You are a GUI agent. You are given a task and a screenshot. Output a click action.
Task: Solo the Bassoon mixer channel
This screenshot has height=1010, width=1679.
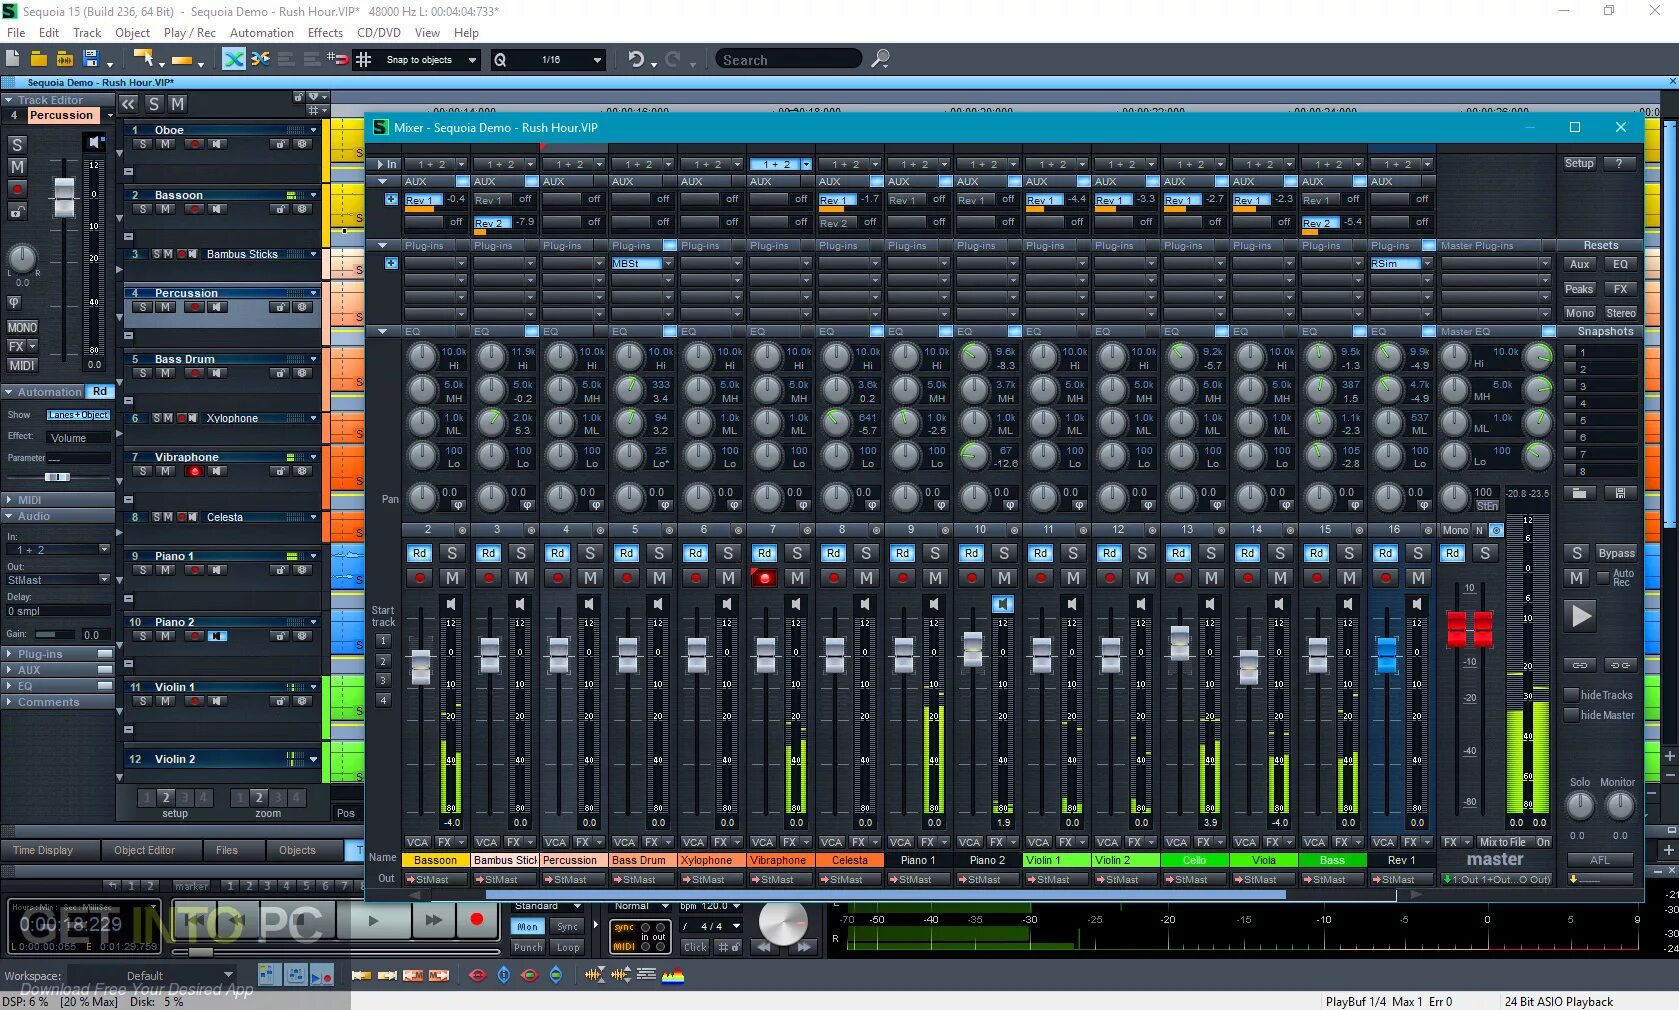click(x=452, y=553)
